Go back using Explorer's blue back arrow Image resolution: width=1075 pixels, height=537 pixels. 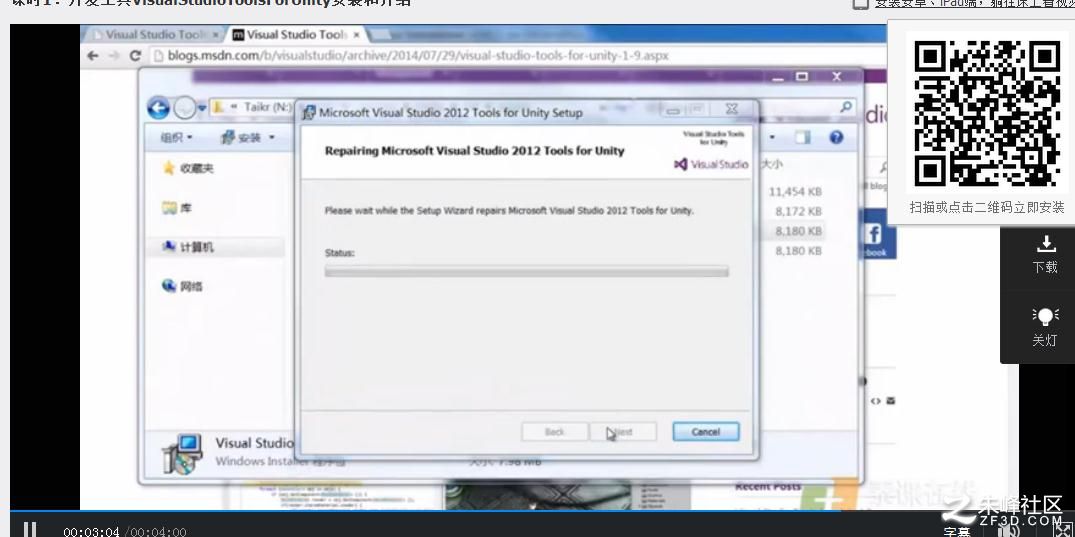[x=158, y=108]
